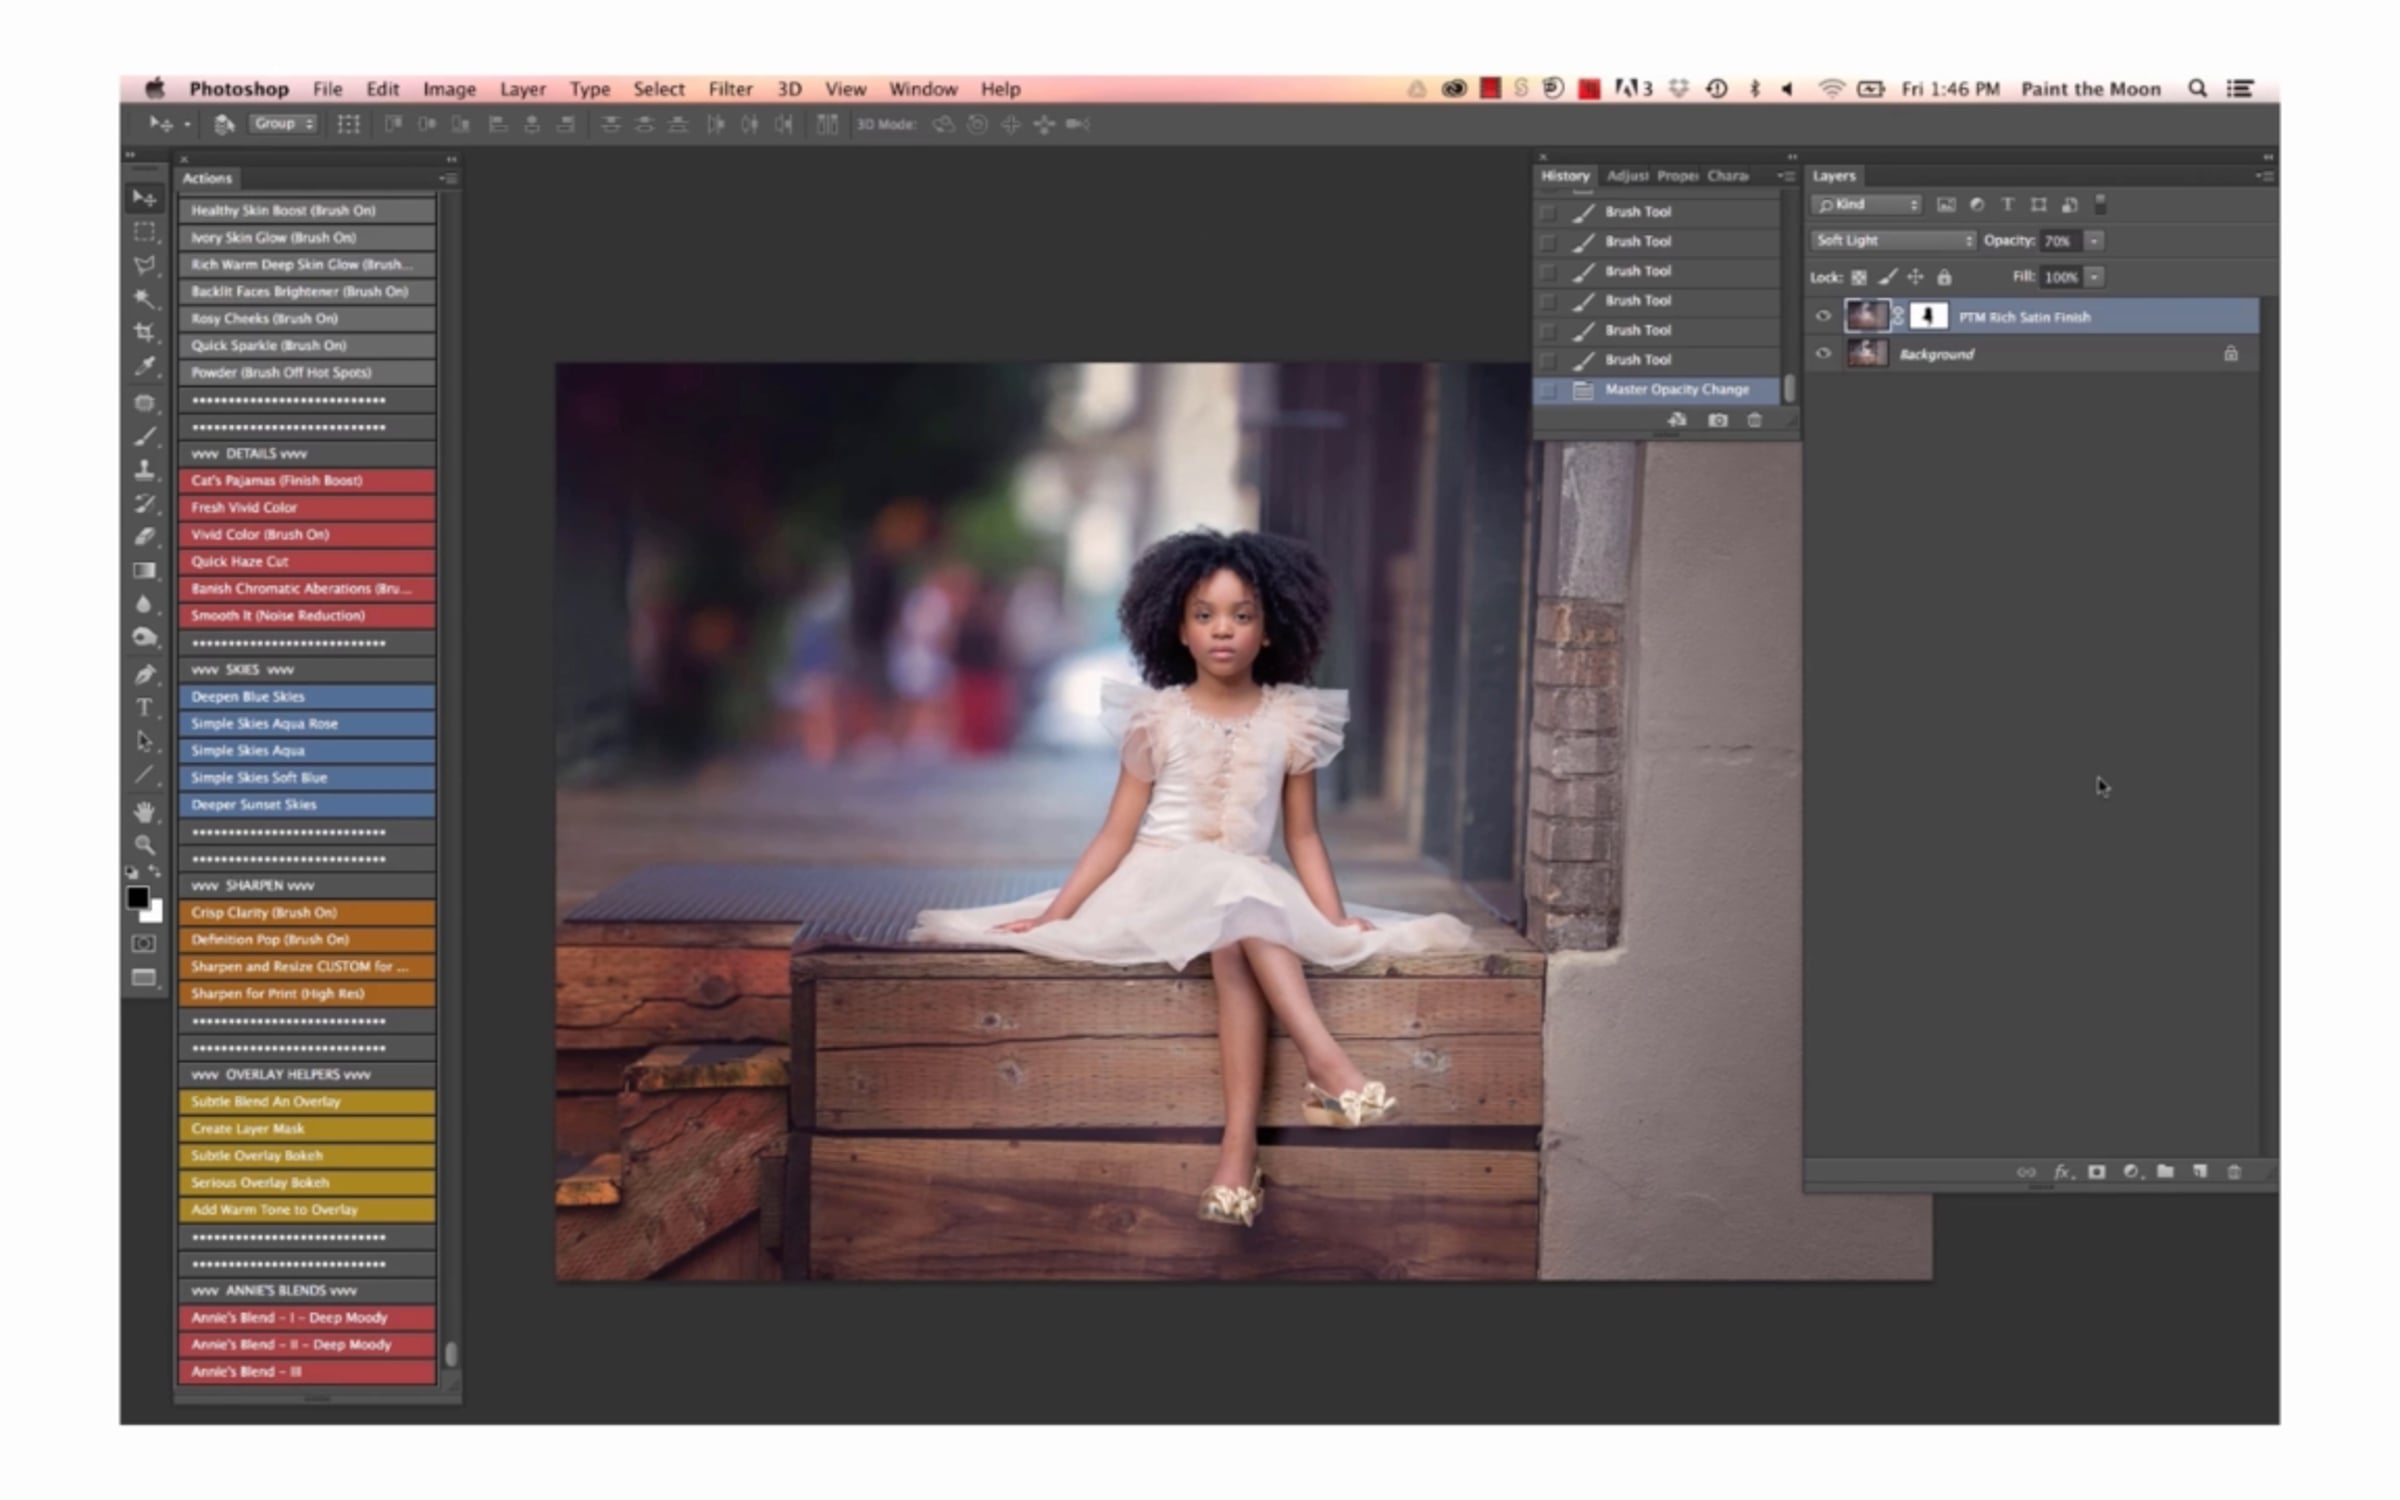Select the Hand tool
The image size is (2400, 1500).
(145, 811)
